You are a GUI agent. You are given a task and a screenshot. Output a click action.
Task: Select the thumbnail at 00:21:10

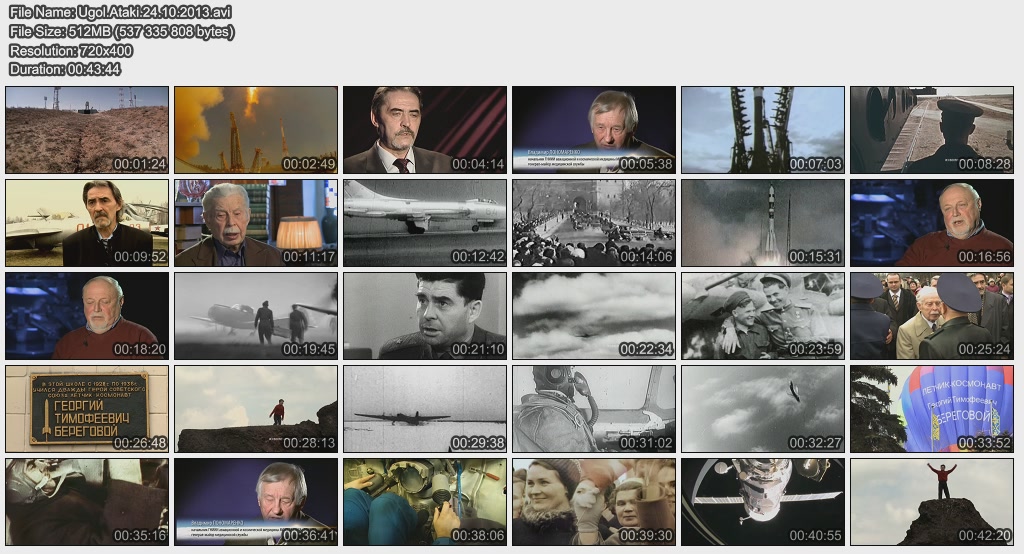coord(425,316)
